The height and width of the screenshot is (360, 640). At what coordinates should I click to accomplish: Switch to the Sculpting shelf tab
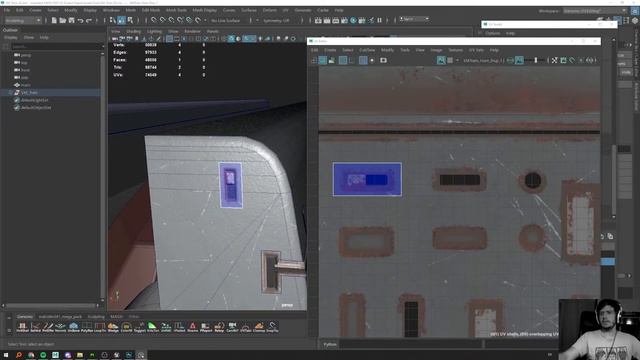(x=96, y=317)
